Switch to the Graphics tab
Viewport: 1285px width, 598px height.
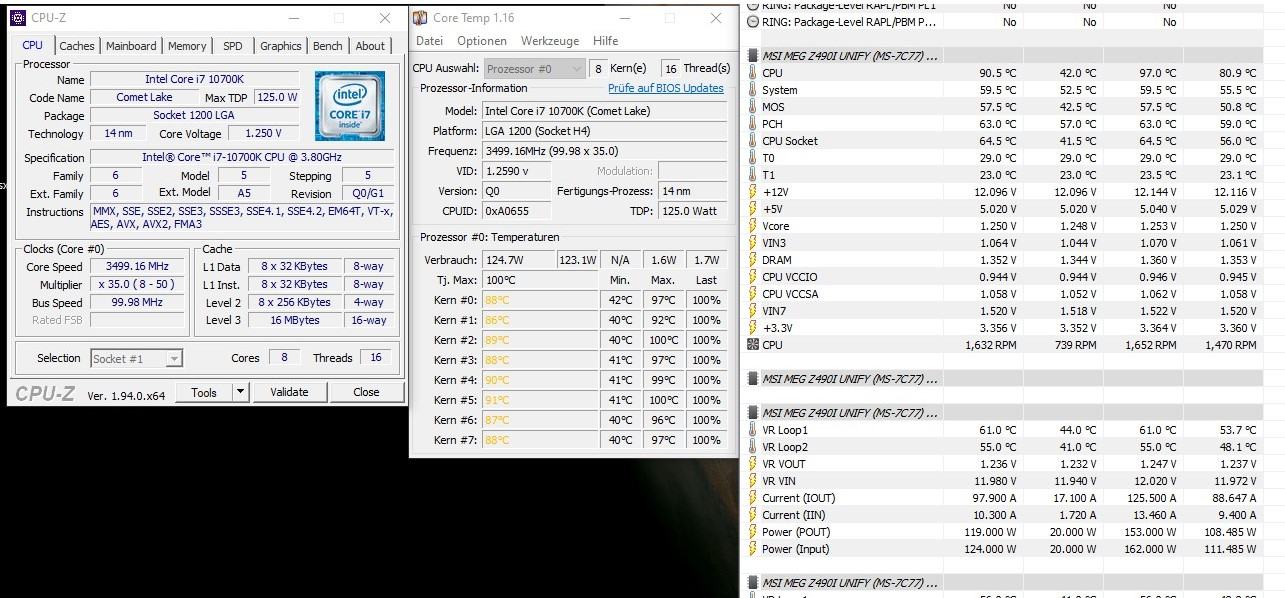click(x=281, y=46)
